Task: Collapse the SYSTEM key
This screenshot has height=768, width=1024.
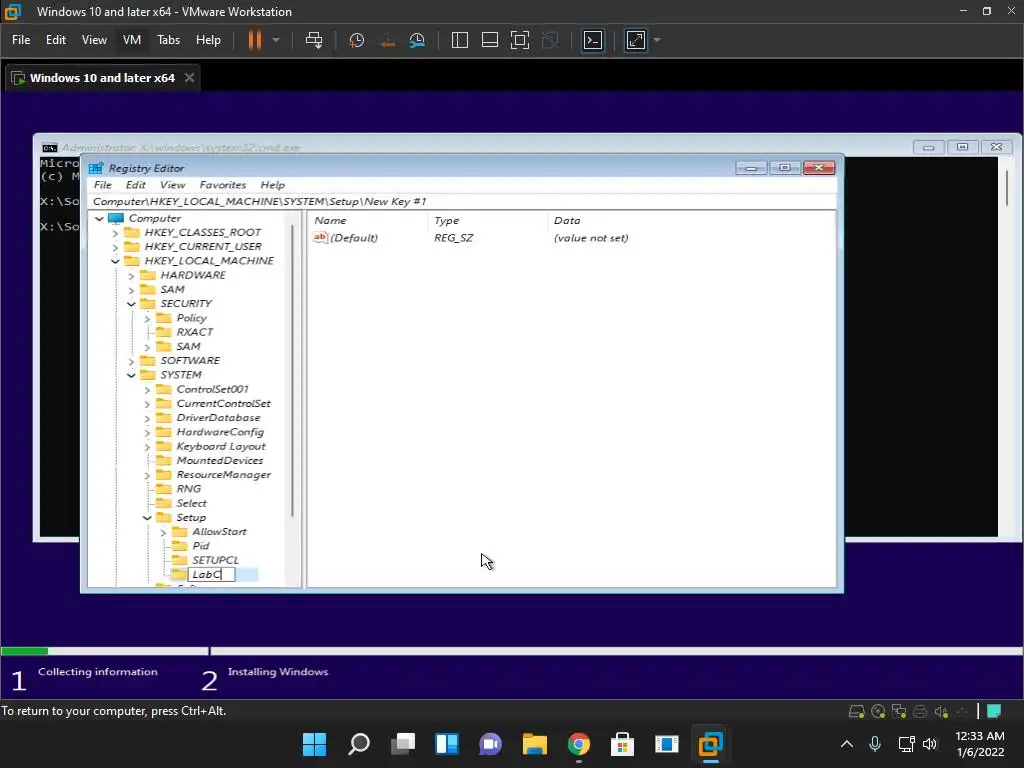Action: (131, 376)
